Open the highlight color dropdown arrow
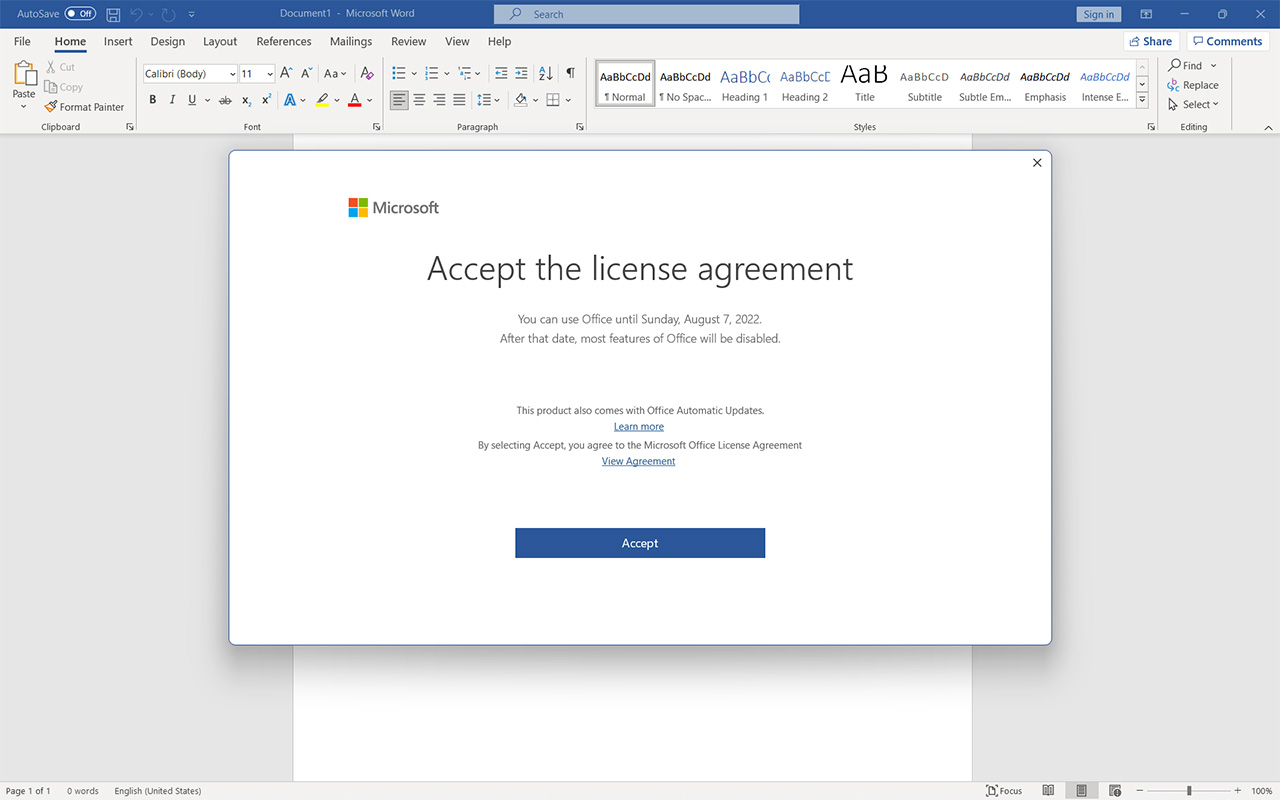This screenshot has height=800, width=1280. (336, 100)
